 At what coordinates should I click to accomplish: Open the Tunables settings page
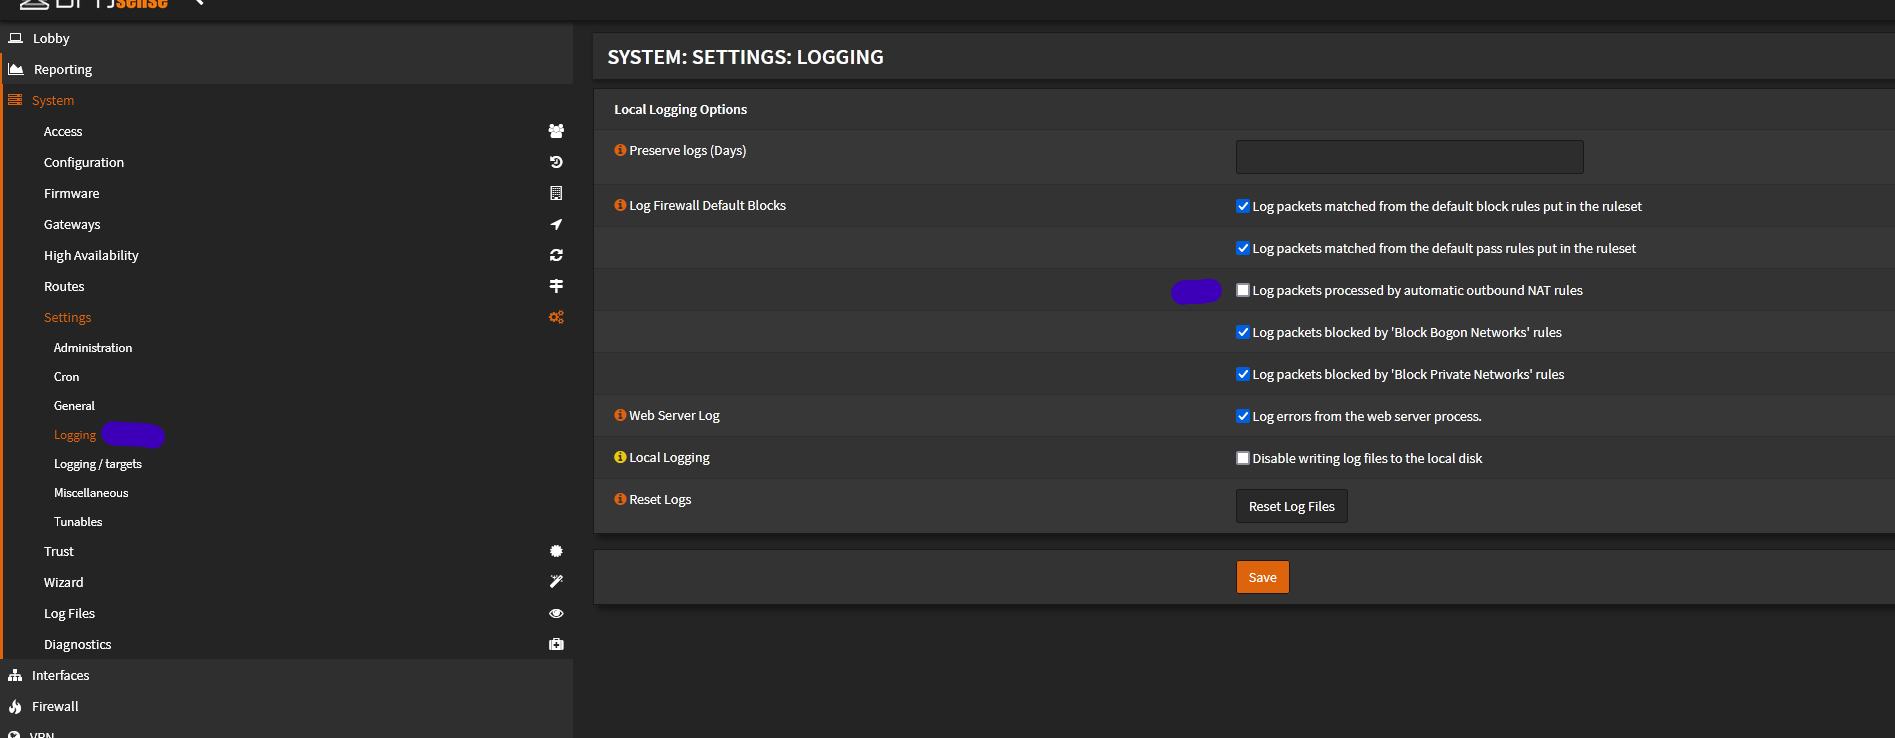[78, 522]
